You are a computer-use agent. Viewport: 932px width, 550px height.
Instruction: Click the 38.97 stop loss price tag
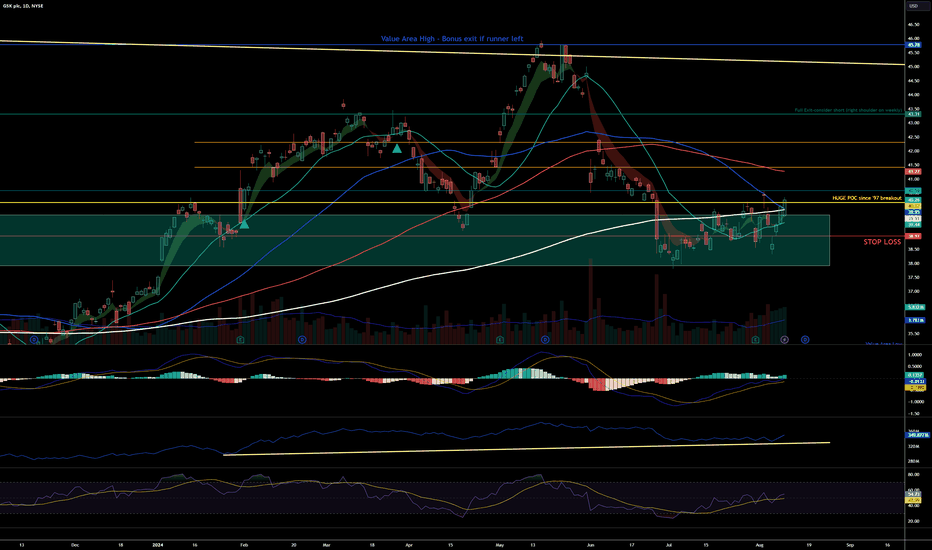click(913, 236)
